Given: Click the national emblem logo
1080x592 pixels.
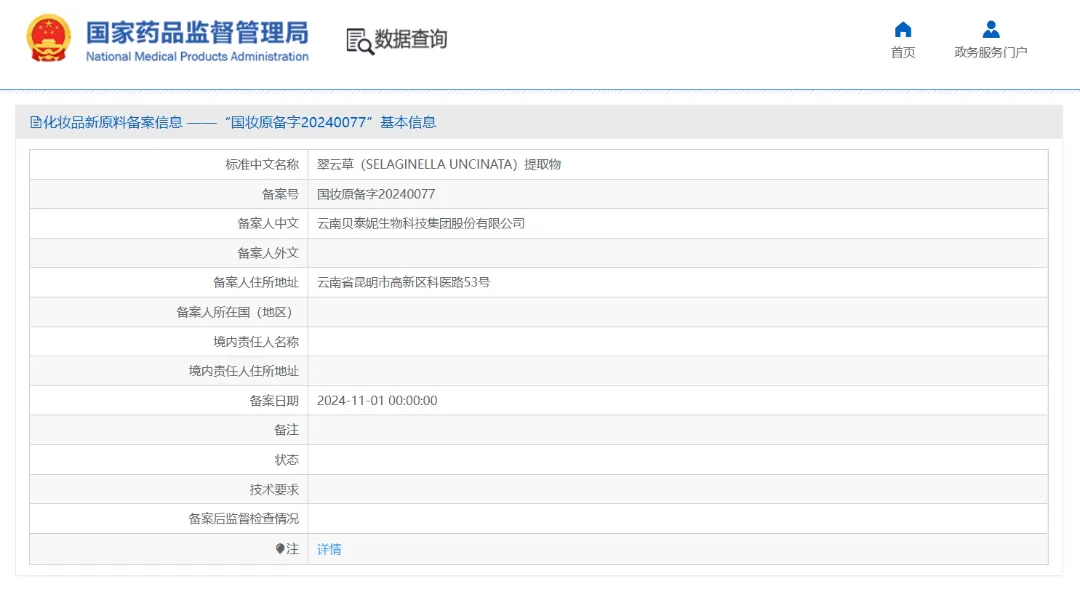Looking at the screenshot, I should click(x=48, y=38).
